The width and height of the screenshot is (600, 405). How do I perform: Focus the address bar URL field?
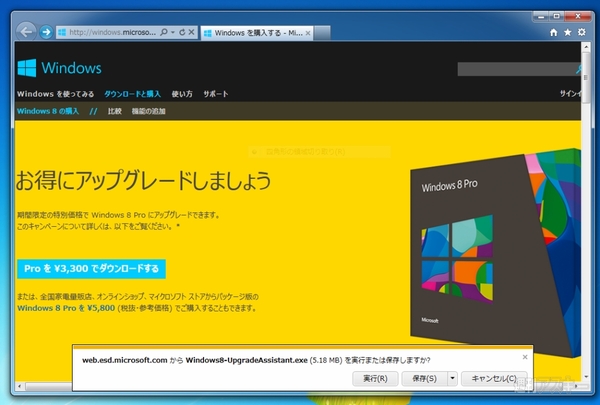[x=112, y=33]
